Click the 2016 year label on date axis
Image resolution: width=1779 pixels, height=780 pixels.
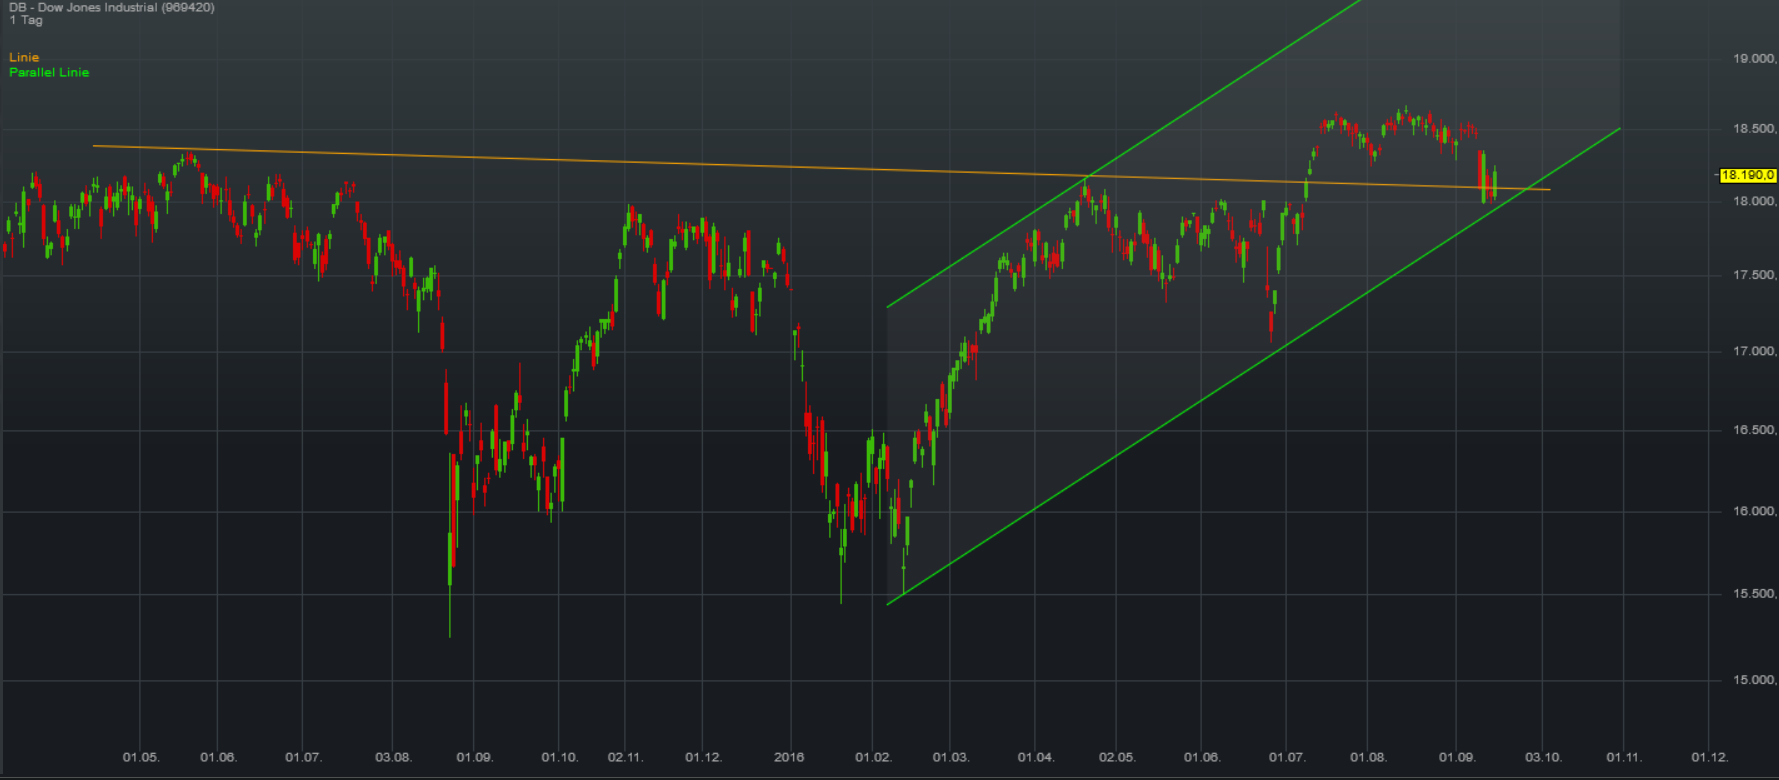tap(789, 757)
